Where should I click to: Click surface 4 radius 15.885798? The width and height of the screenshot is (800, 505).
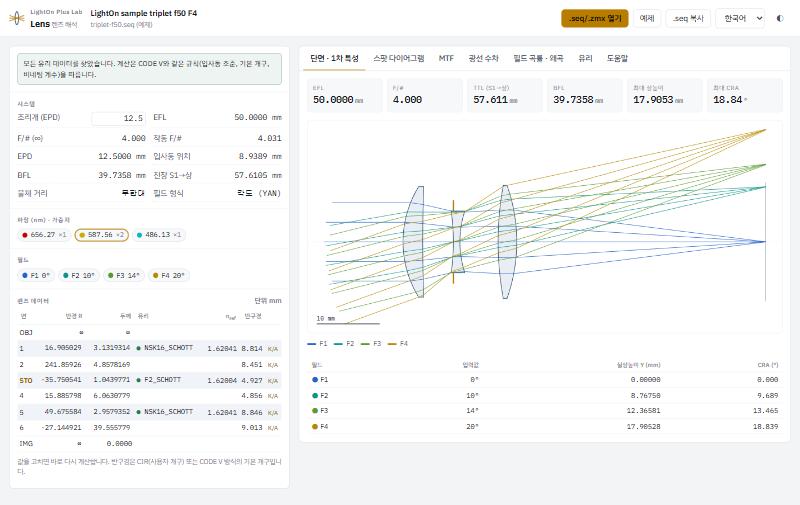(x=63, y=396)
